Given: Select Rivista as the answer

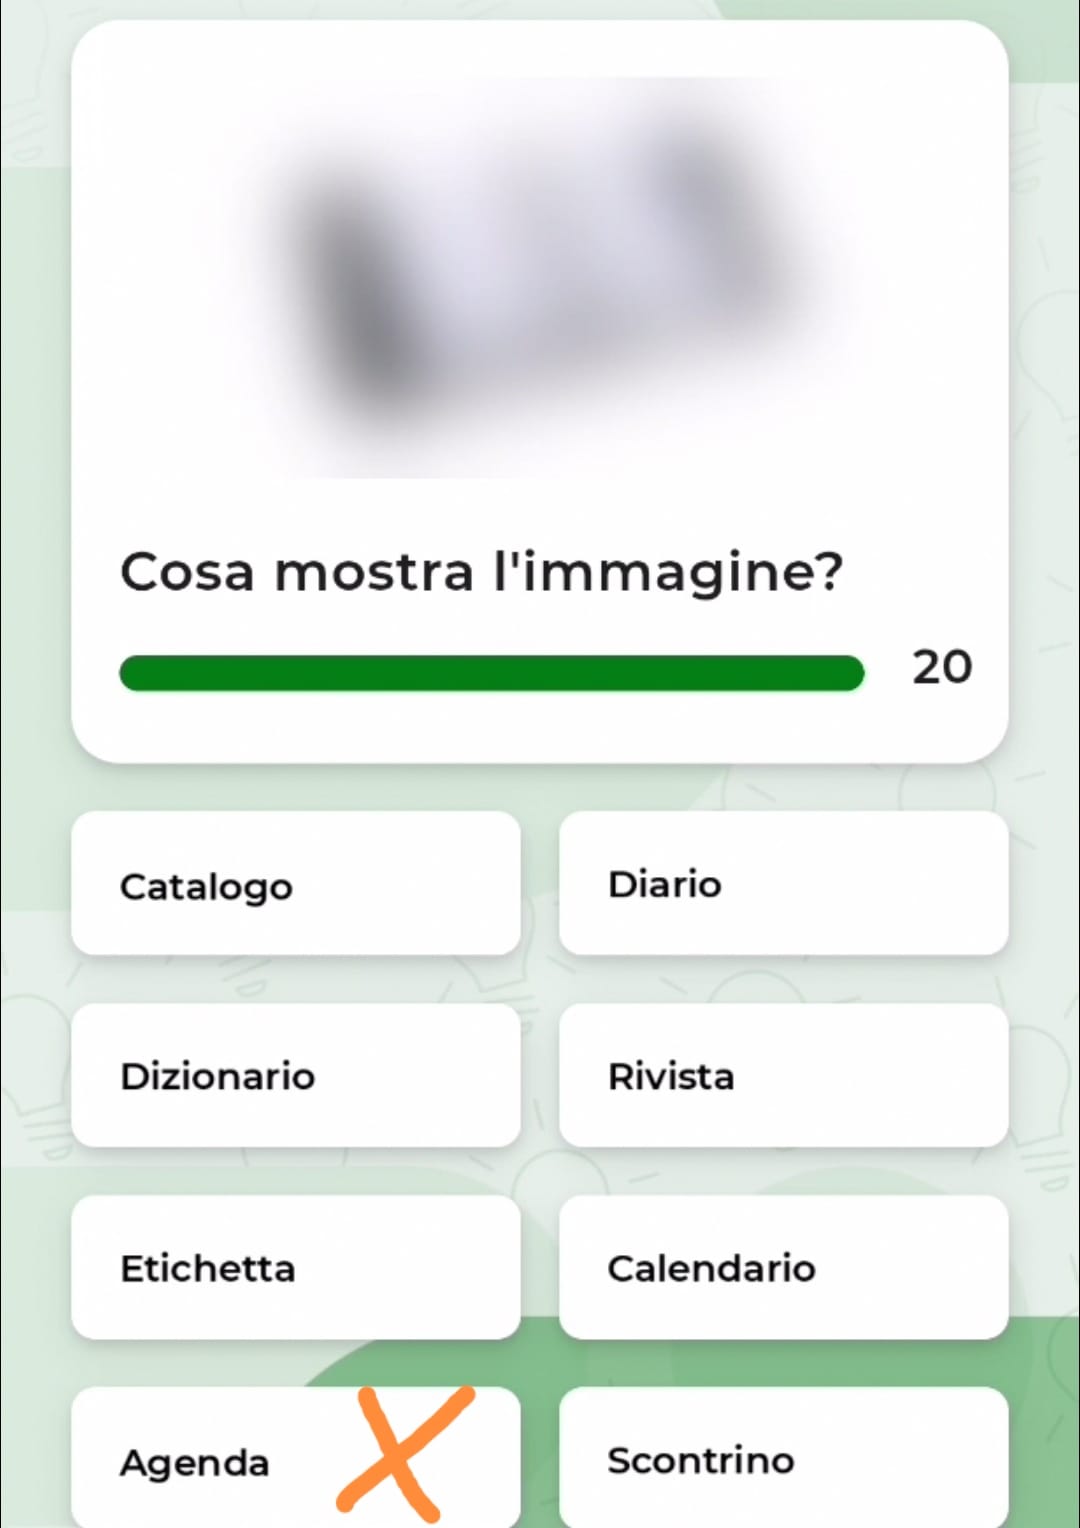Looking at the screenshot, I should coord(783,1076).
